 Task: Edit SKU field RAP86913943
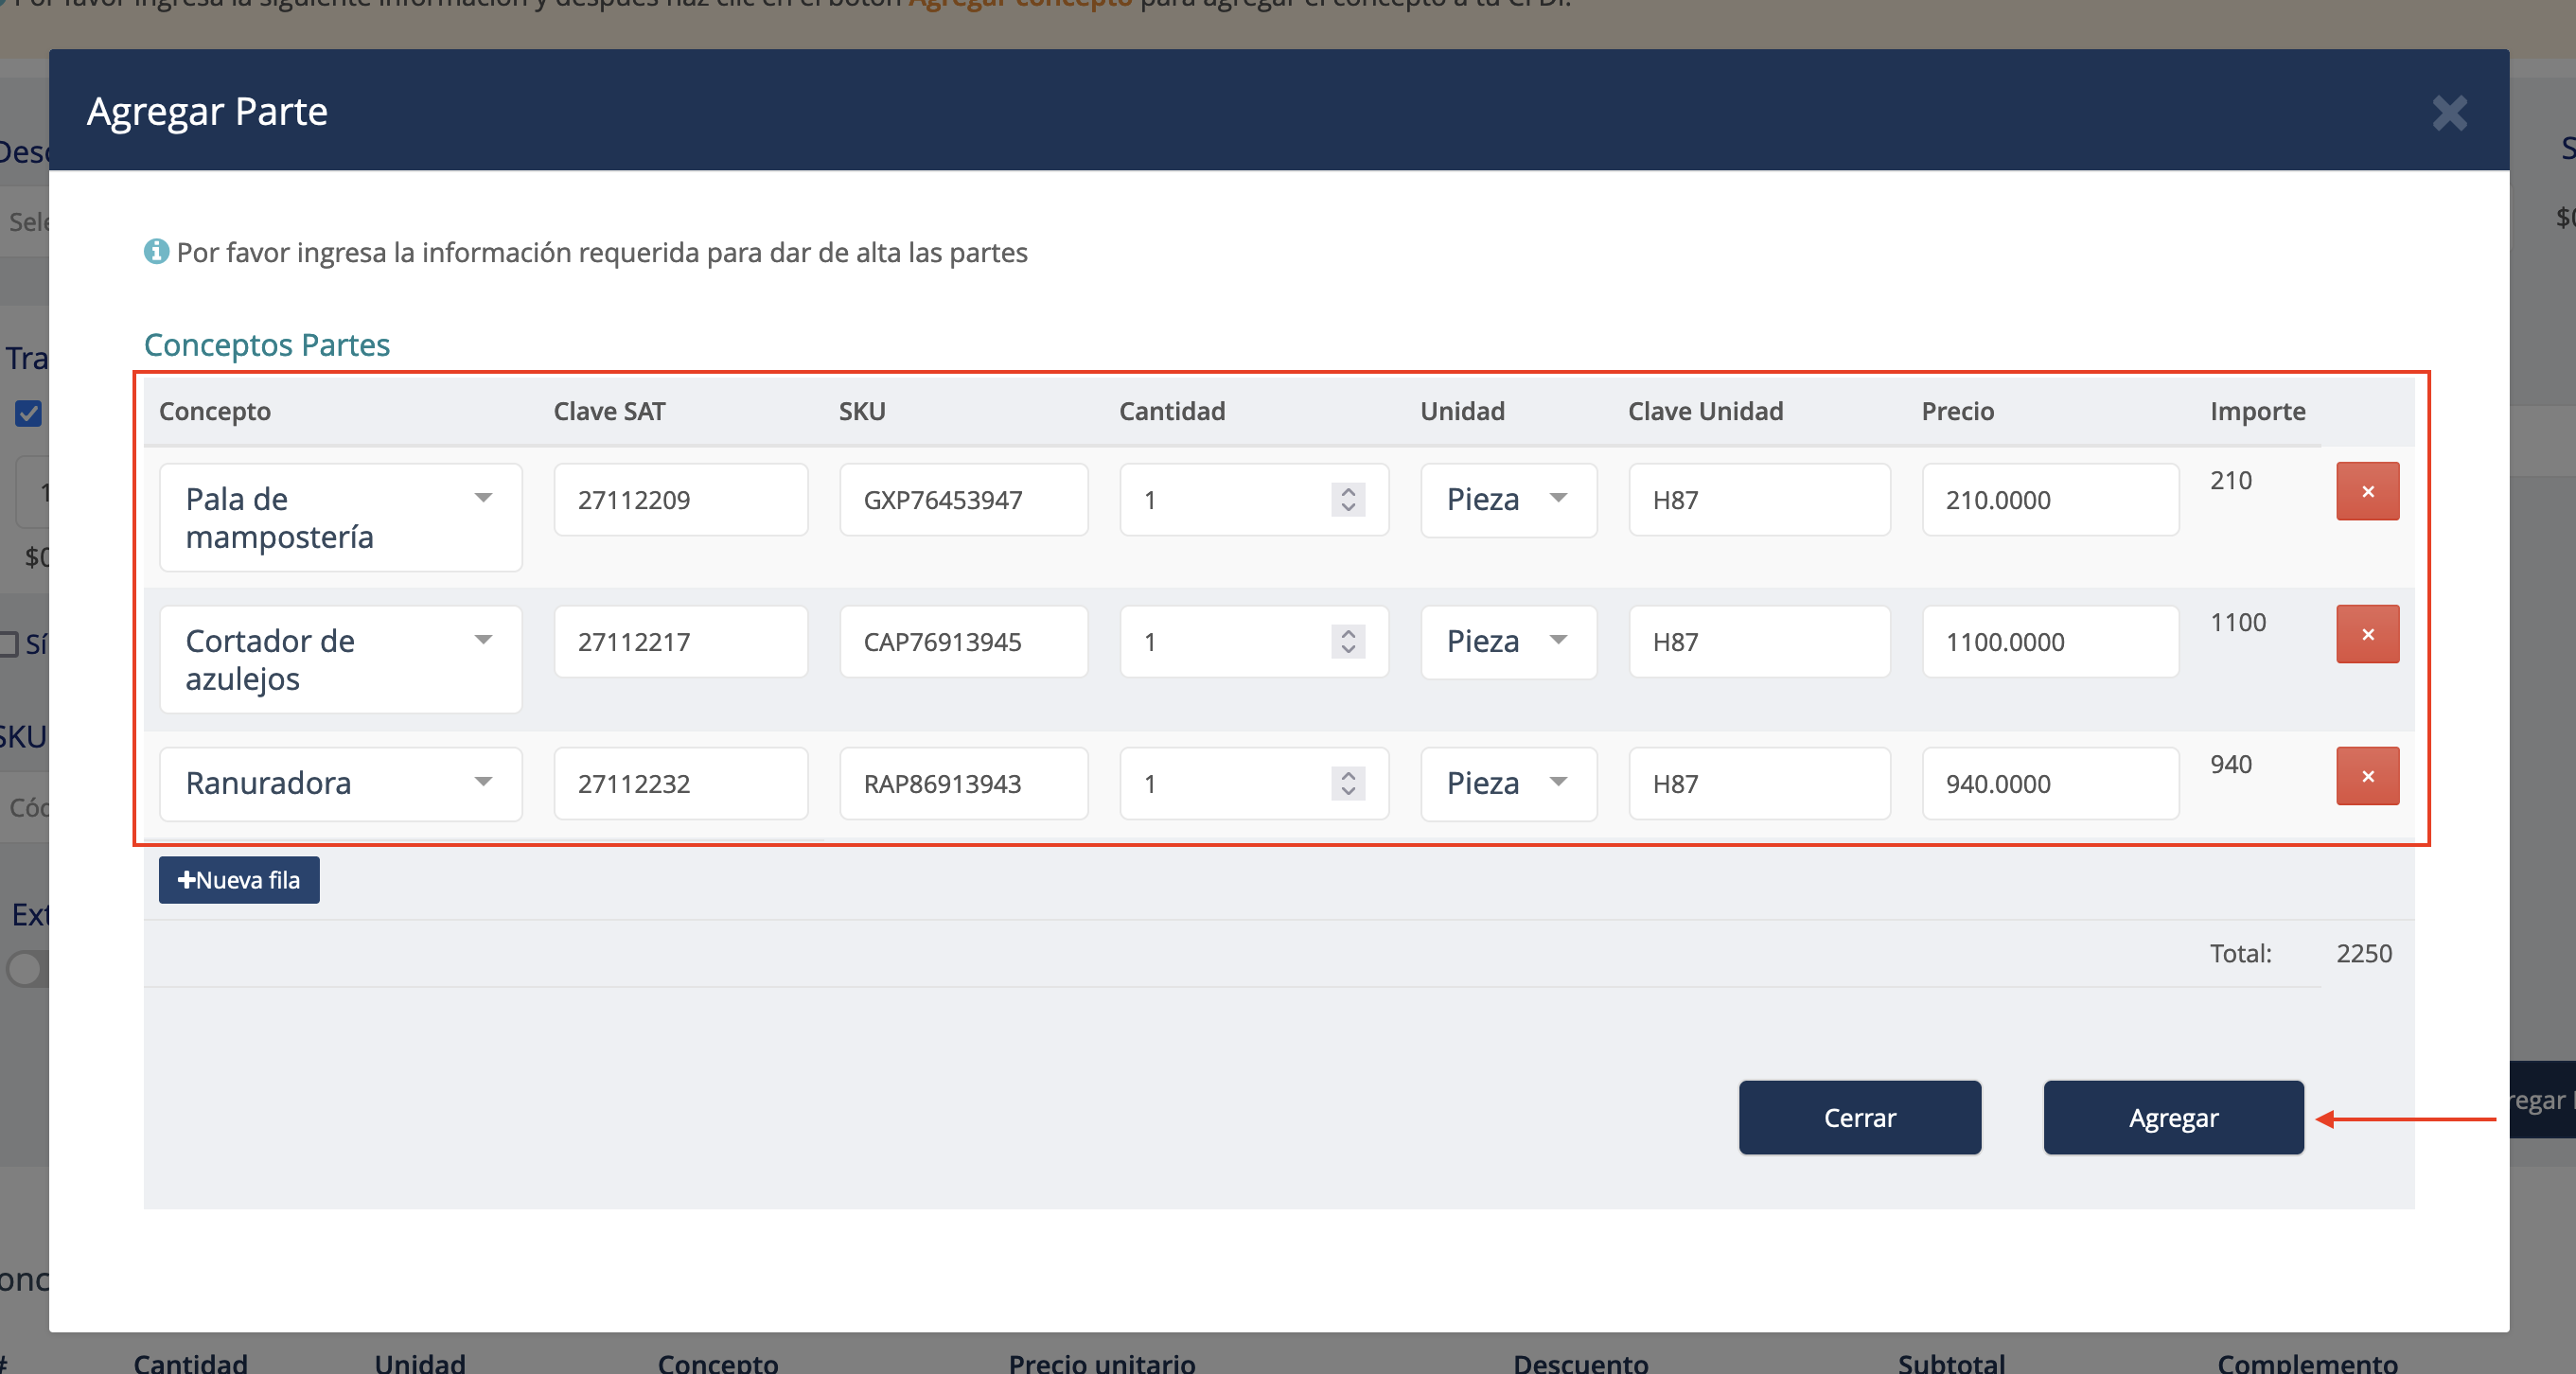coord(963,783)
